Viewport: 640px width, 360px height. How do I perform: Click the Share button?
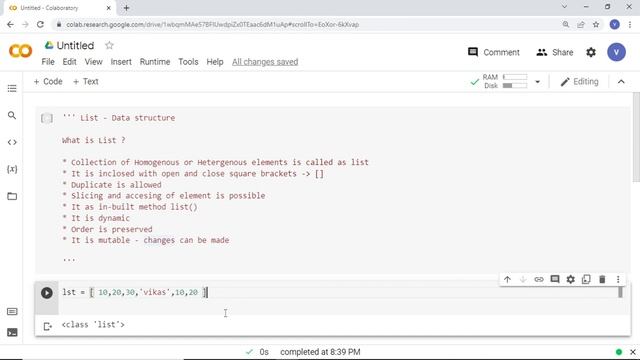(x=555, y=52)
